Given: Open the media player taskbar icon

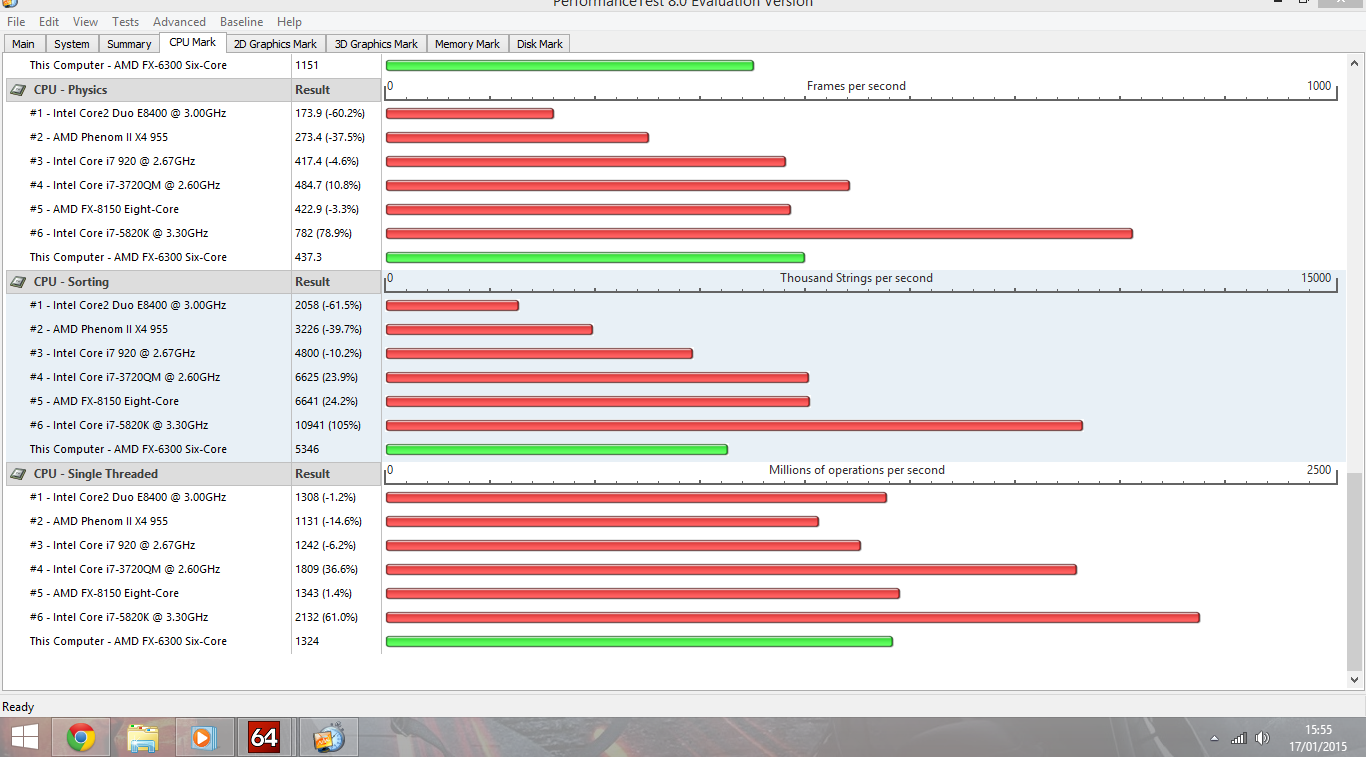Looking at the screenshot, I should tap(204, 738).
